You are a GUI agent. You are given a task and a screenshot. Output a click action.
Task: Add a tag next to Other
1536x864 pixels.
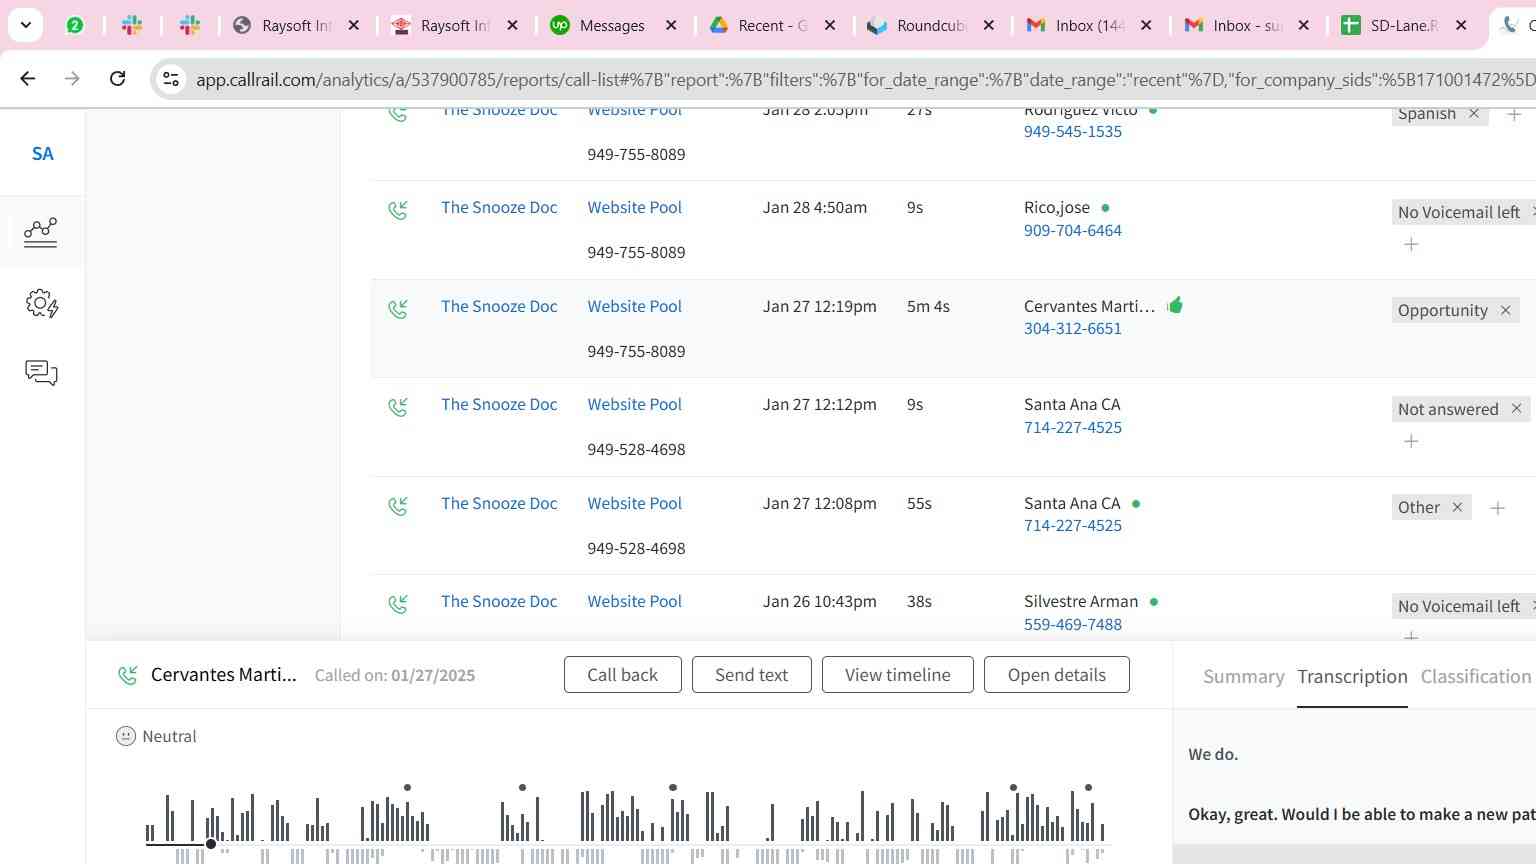1497,508
